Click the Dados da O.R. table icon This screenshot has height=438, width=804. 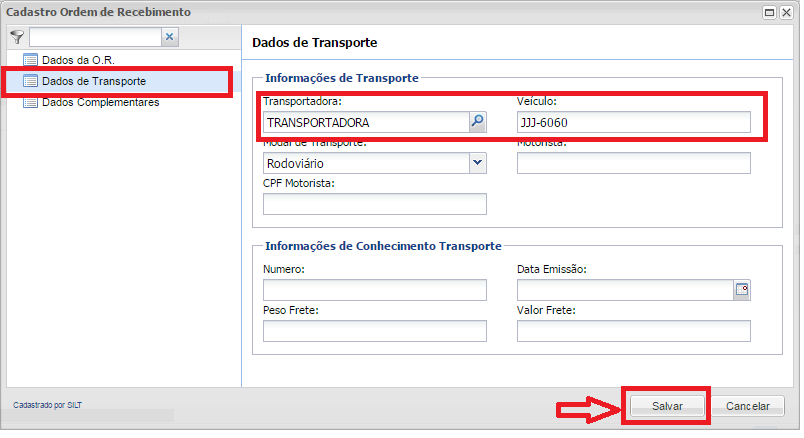(30, 60)
